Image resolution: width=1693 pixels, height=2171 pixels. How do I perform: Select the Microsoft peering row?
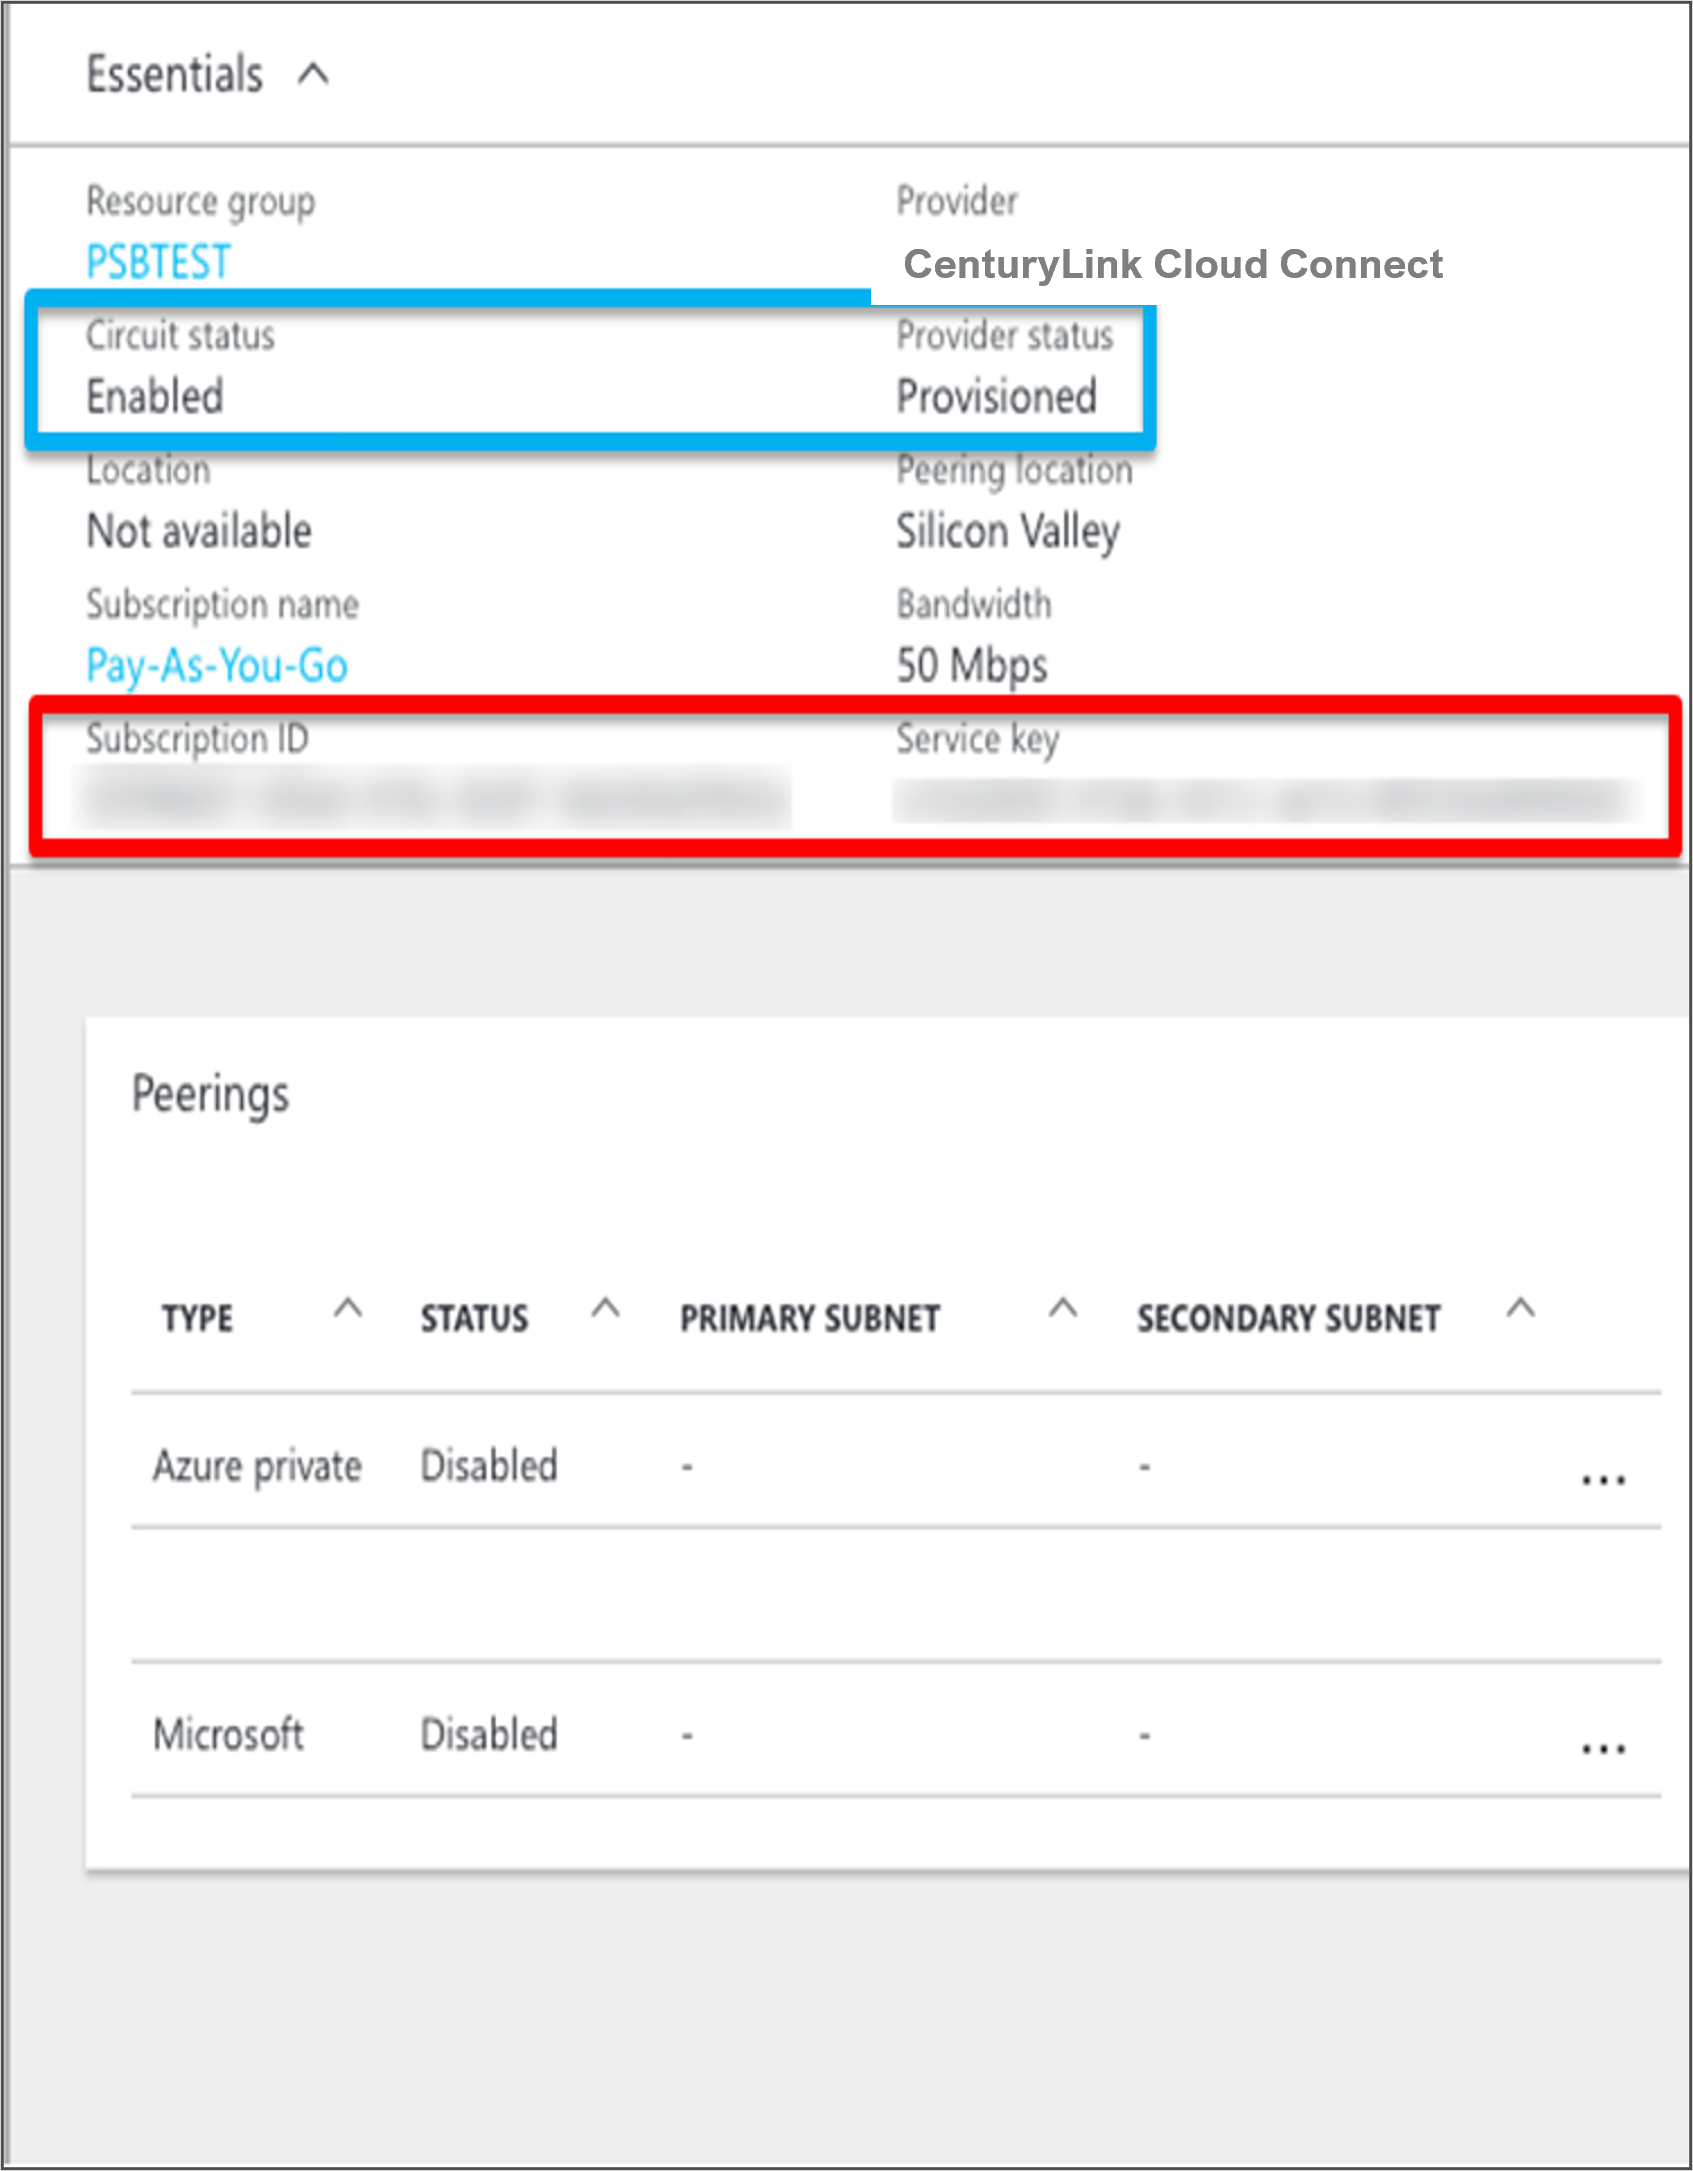pos(896,1730)
